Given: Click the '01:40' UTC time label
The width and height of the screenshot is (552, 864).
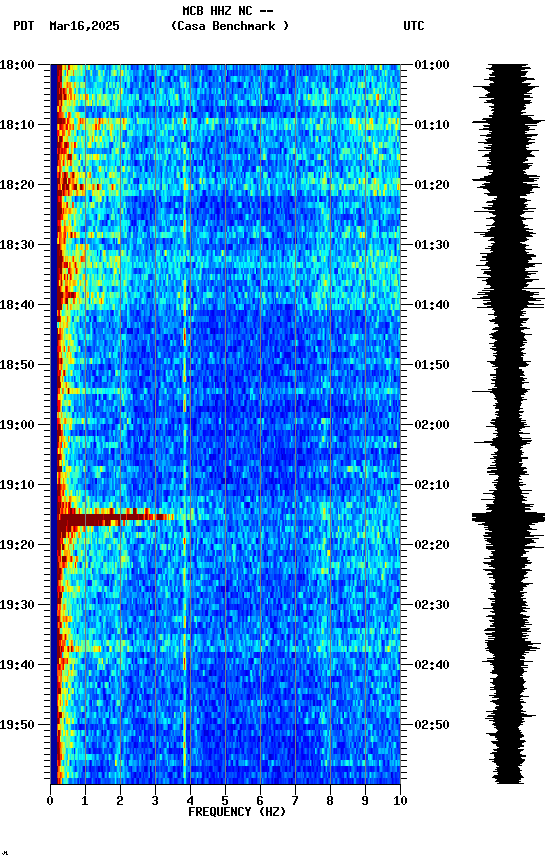Looking at the screenshot, I should (x=432, y=305).
